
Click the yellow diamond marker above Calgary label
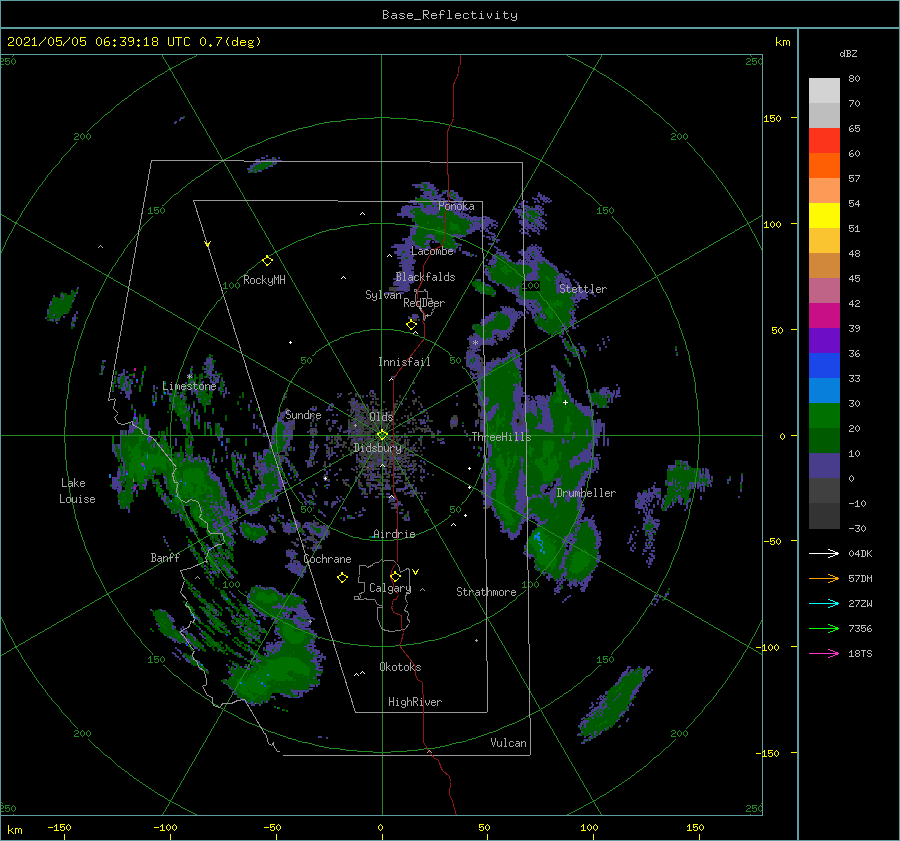coord(395,576)
